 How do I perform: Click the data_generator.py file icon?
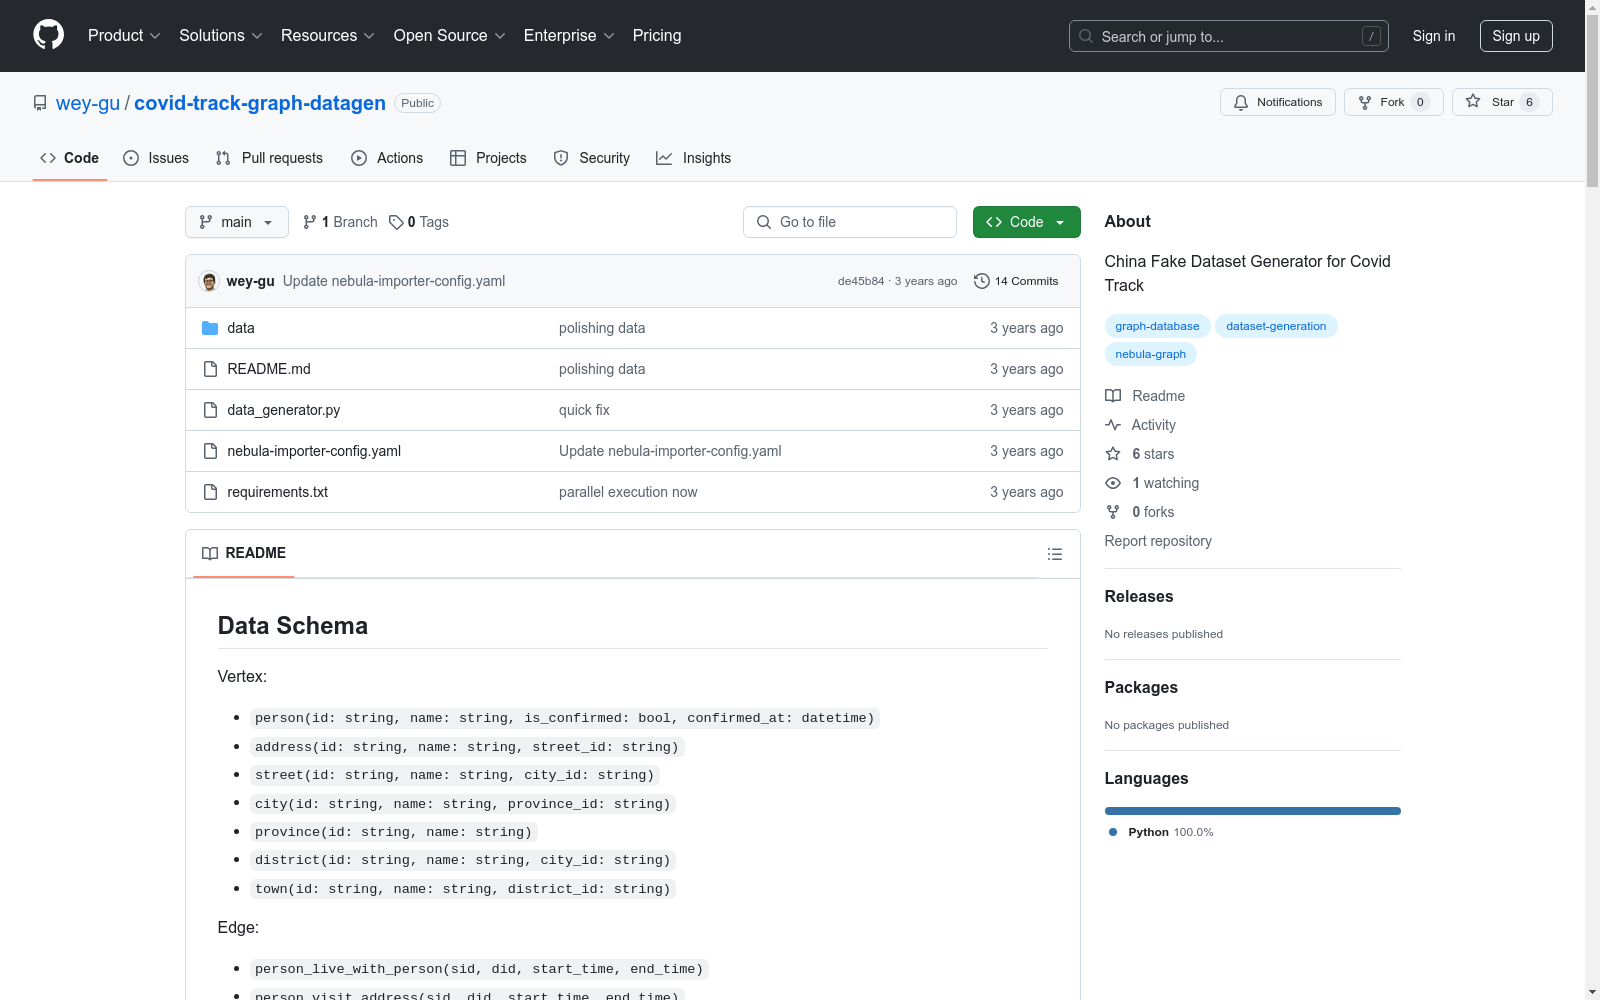tap(210, 410)
